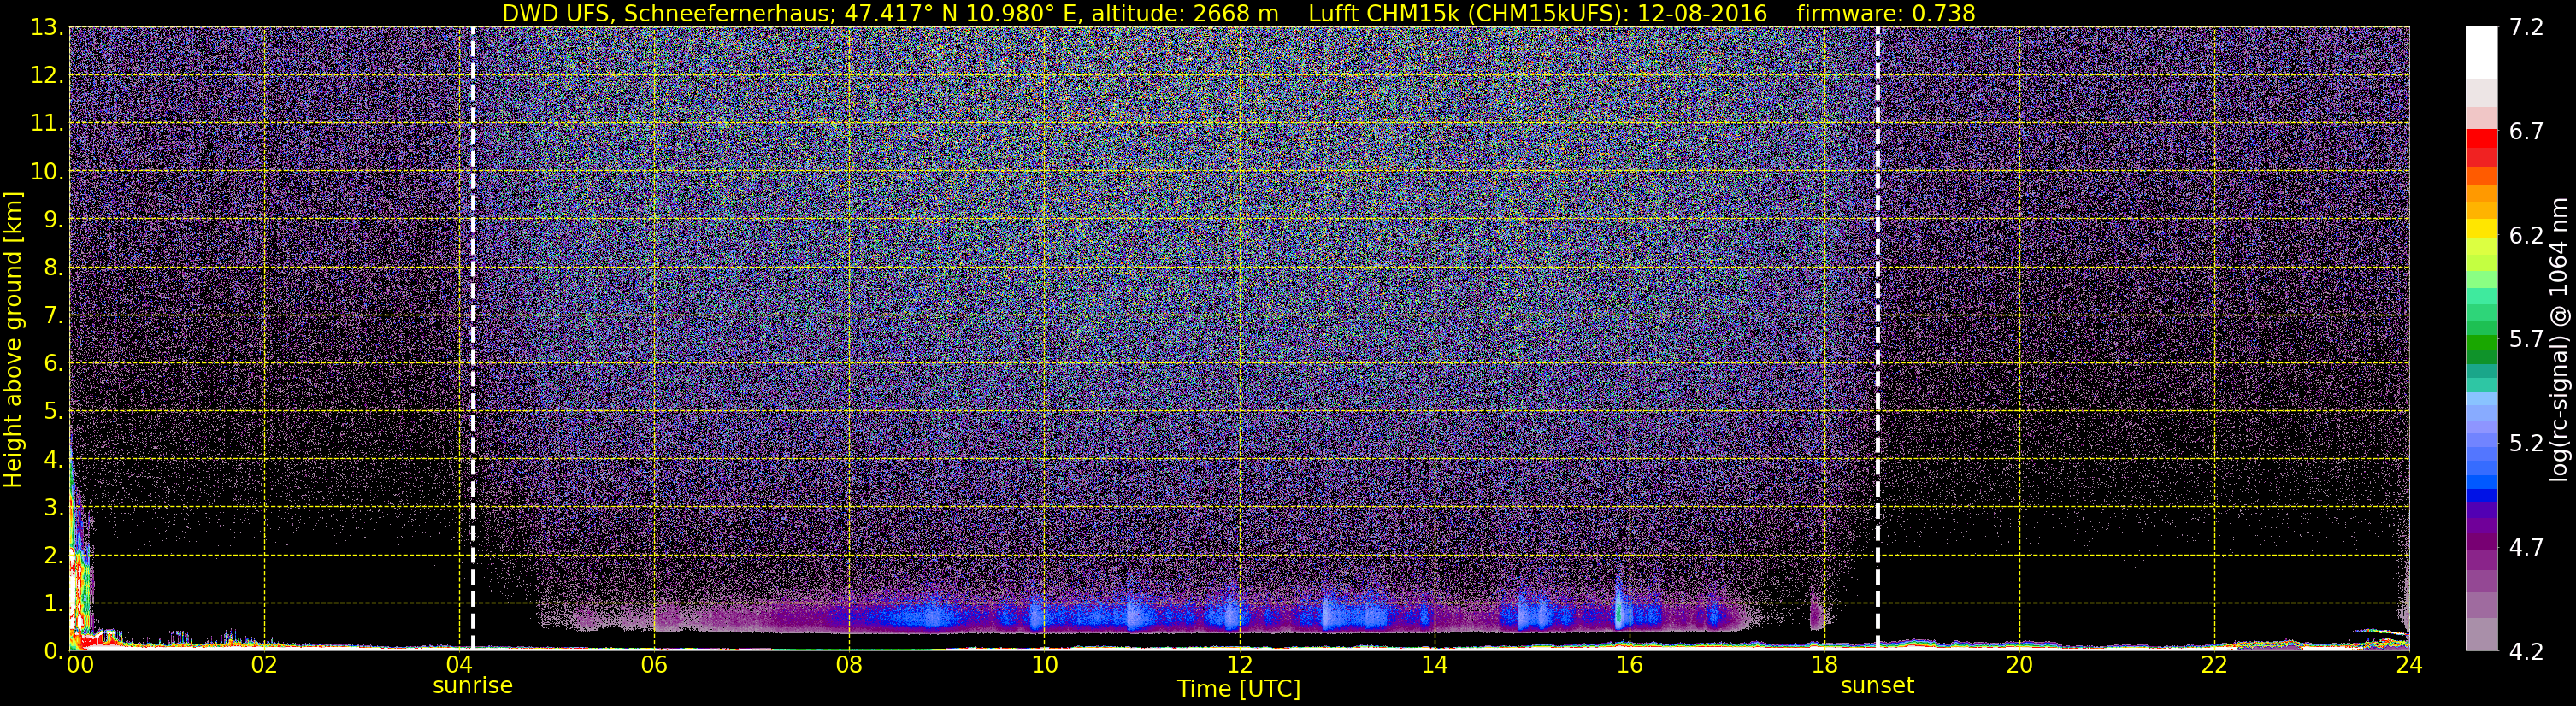The width and height of the screenshot is (2576, 706).
Task: Click the date '12-08-2016' in the title
Action: click(1702, 13)
